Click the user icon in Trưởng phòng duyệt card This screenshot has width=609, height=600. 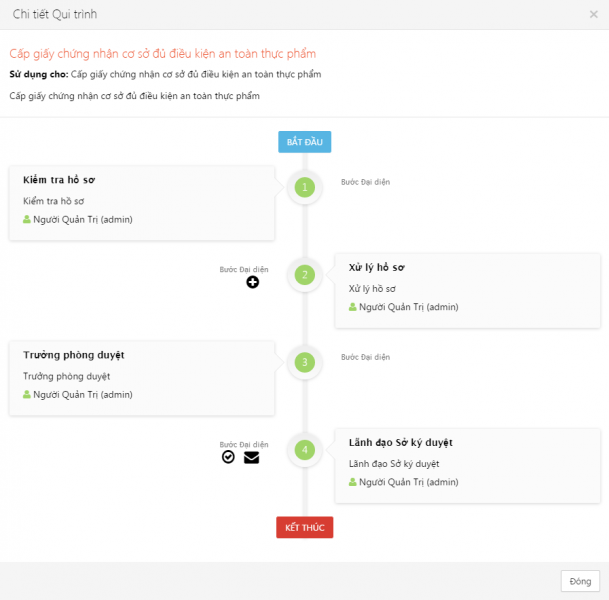pyautogui.click(x=26, y=395)
